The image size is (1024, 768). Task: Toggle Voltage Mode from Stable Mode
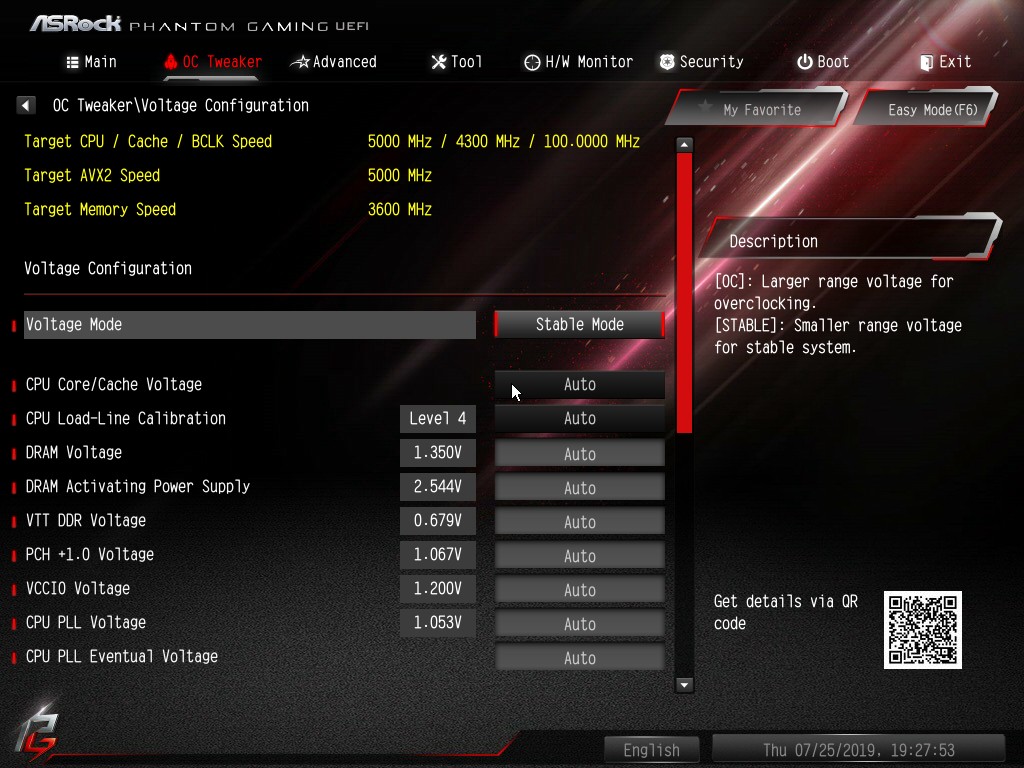point(579,325)
